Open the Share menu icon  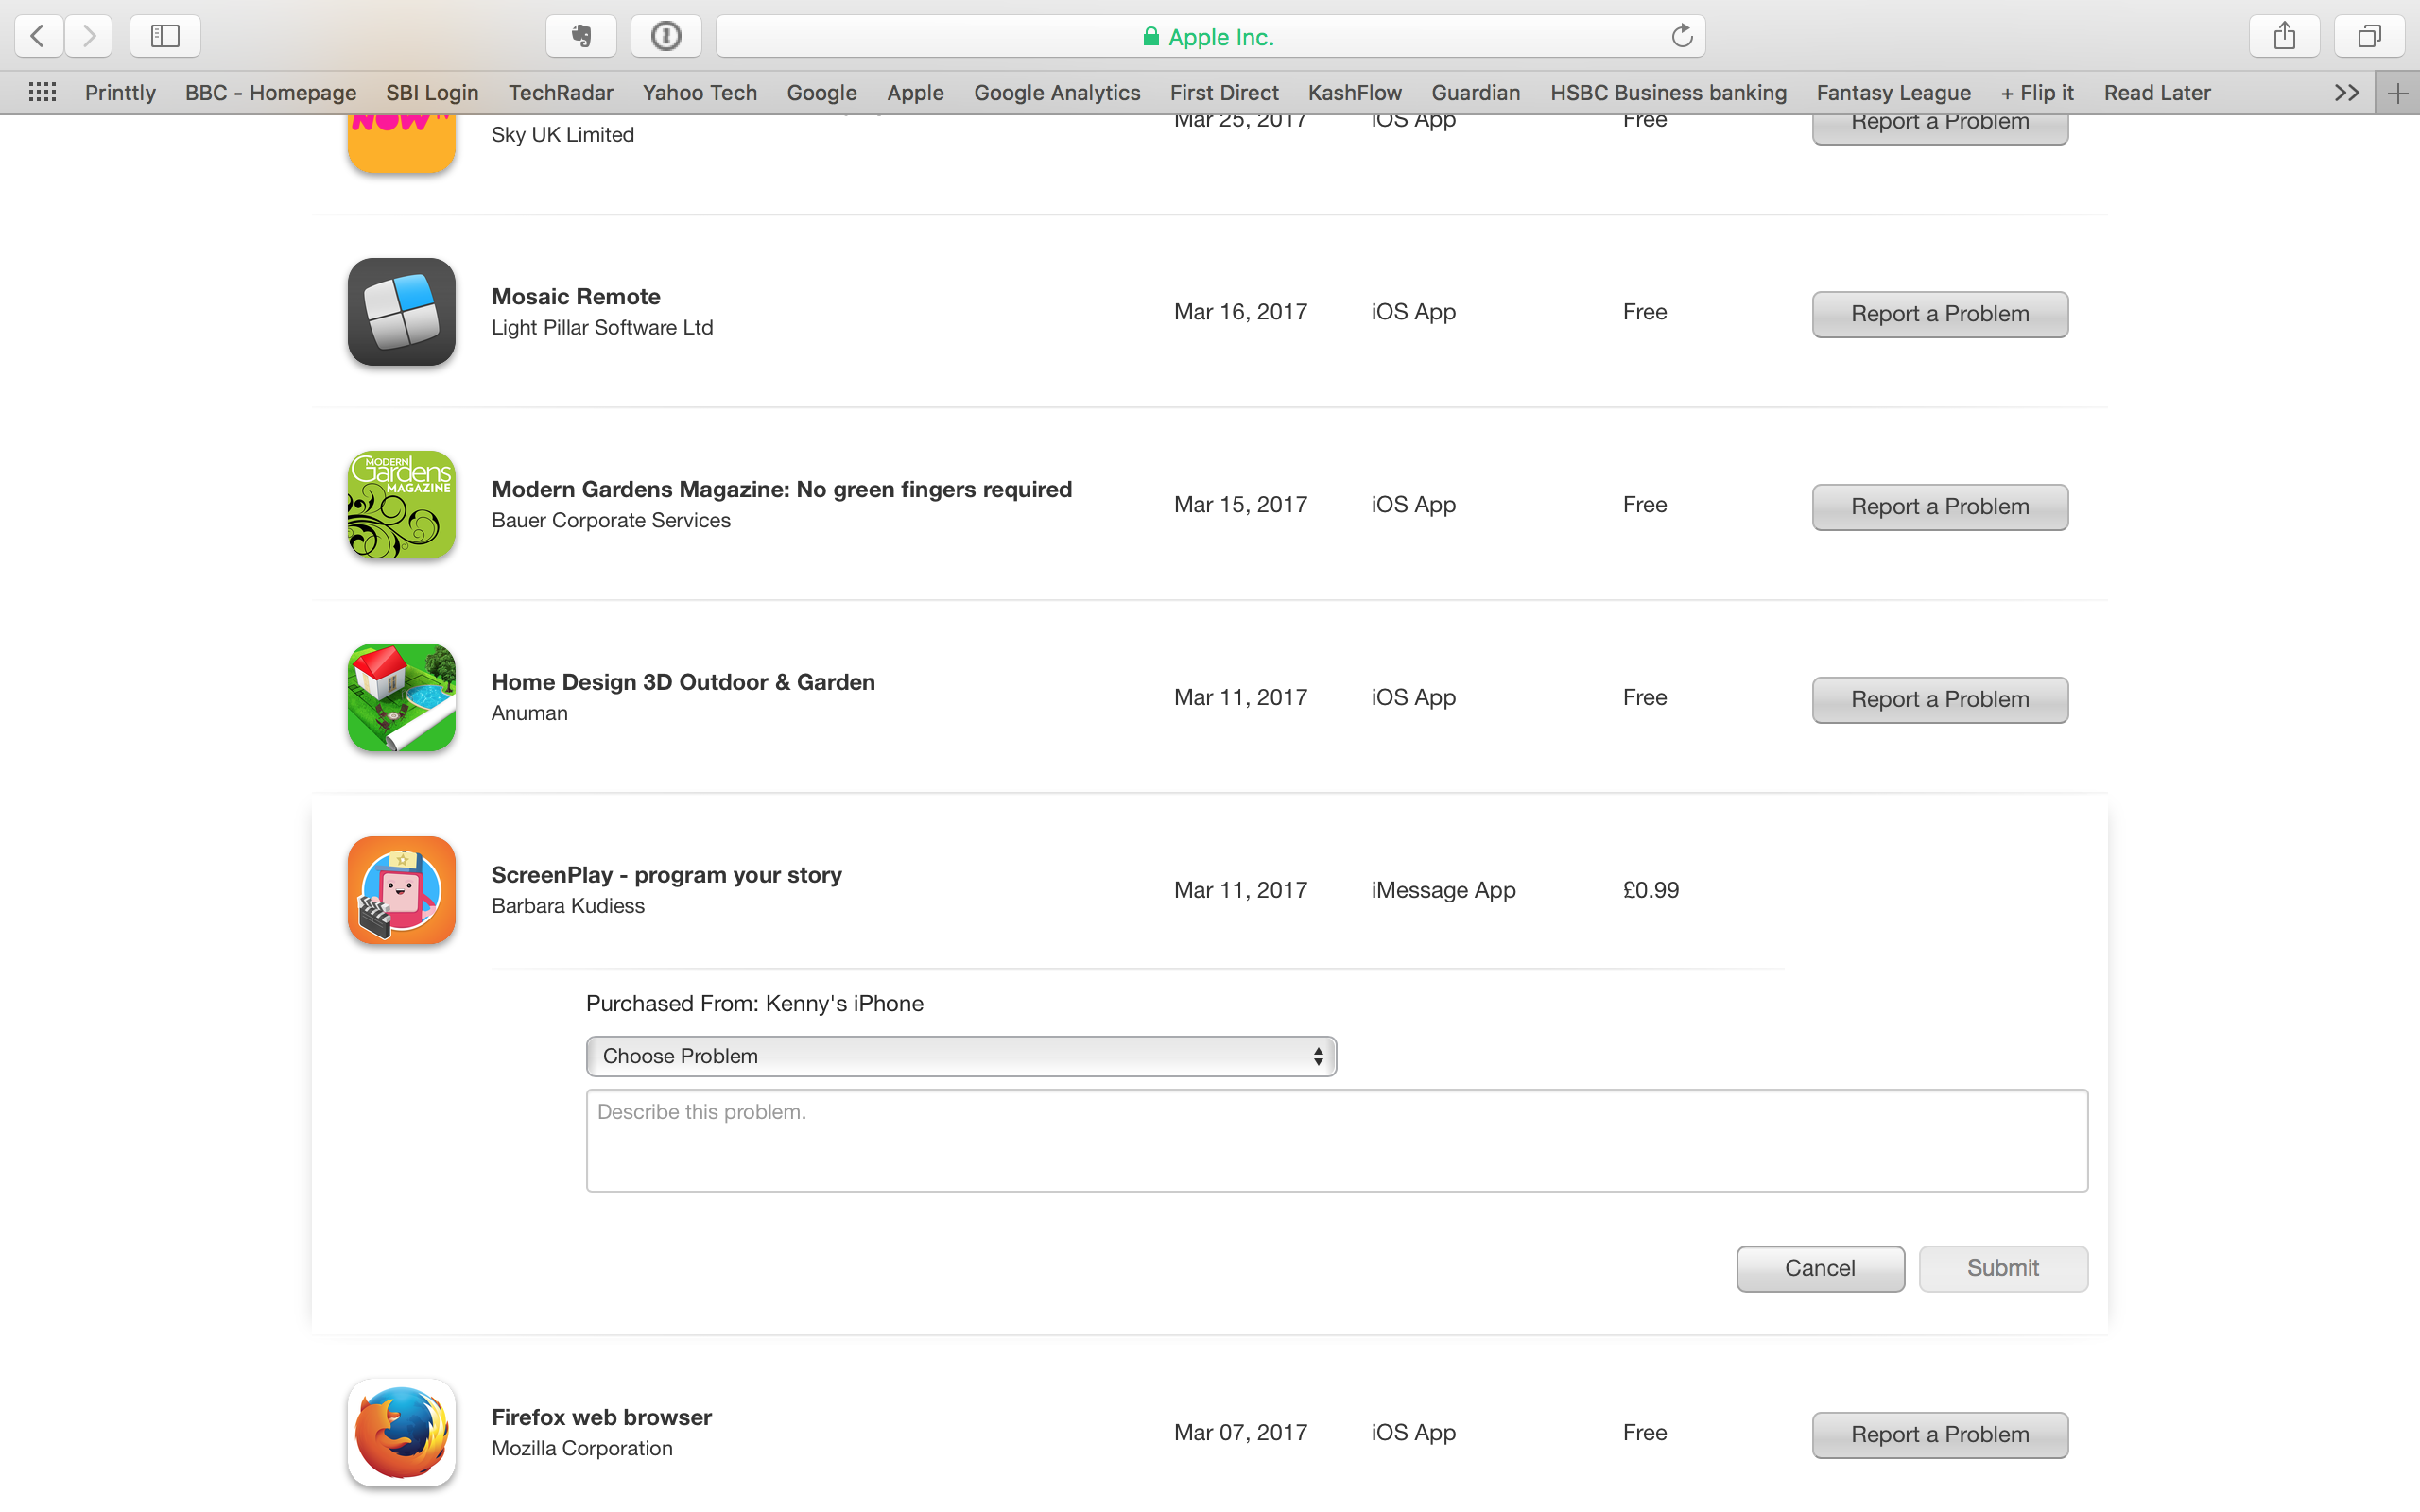[x=2284, y=36]
